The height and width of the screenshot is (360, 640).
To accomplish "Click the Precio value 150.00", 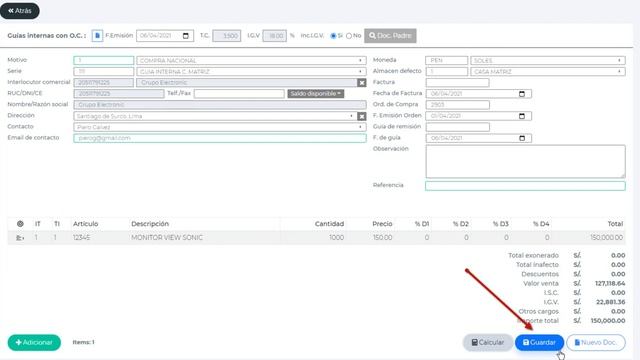I will point(382,238).
